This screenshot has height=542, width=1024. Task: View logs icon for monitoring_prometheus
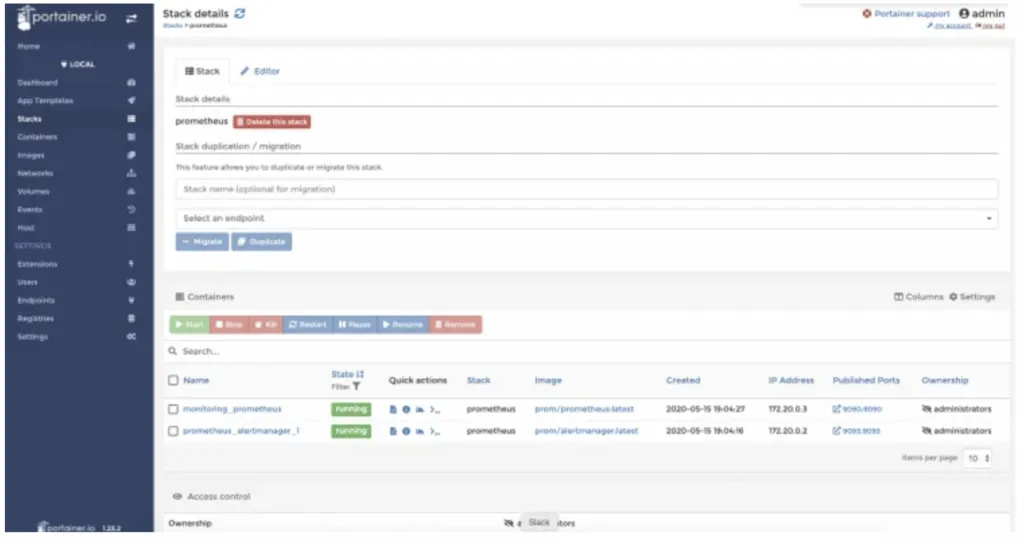tap(393, 409)
